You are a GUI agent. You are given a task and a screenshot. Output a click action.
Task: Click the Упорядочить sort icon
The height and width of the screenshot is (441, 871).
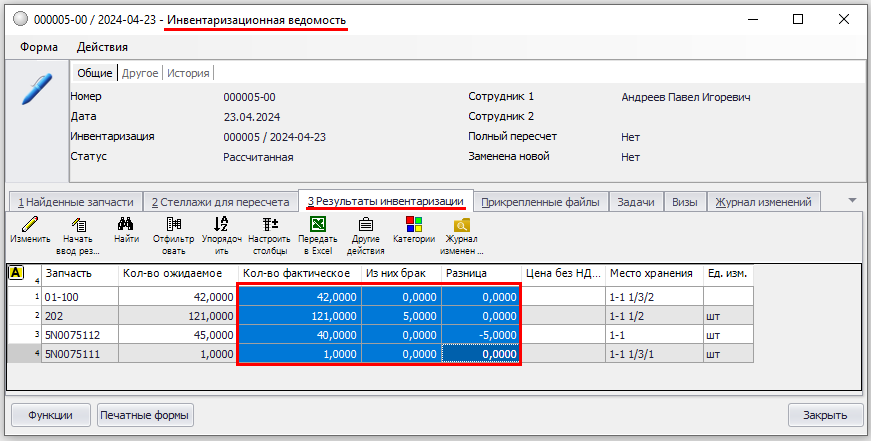[x=222, y=225]
